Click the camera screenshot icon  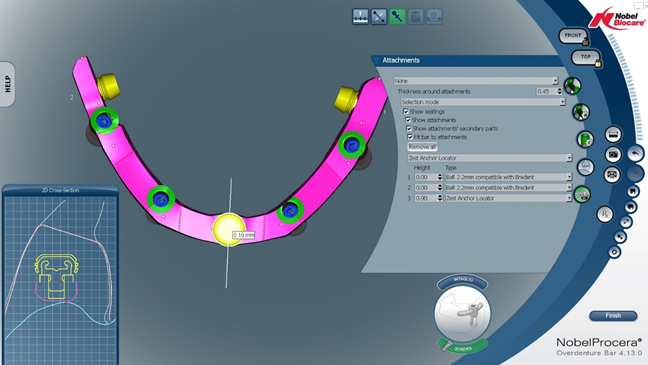point(613,155)
